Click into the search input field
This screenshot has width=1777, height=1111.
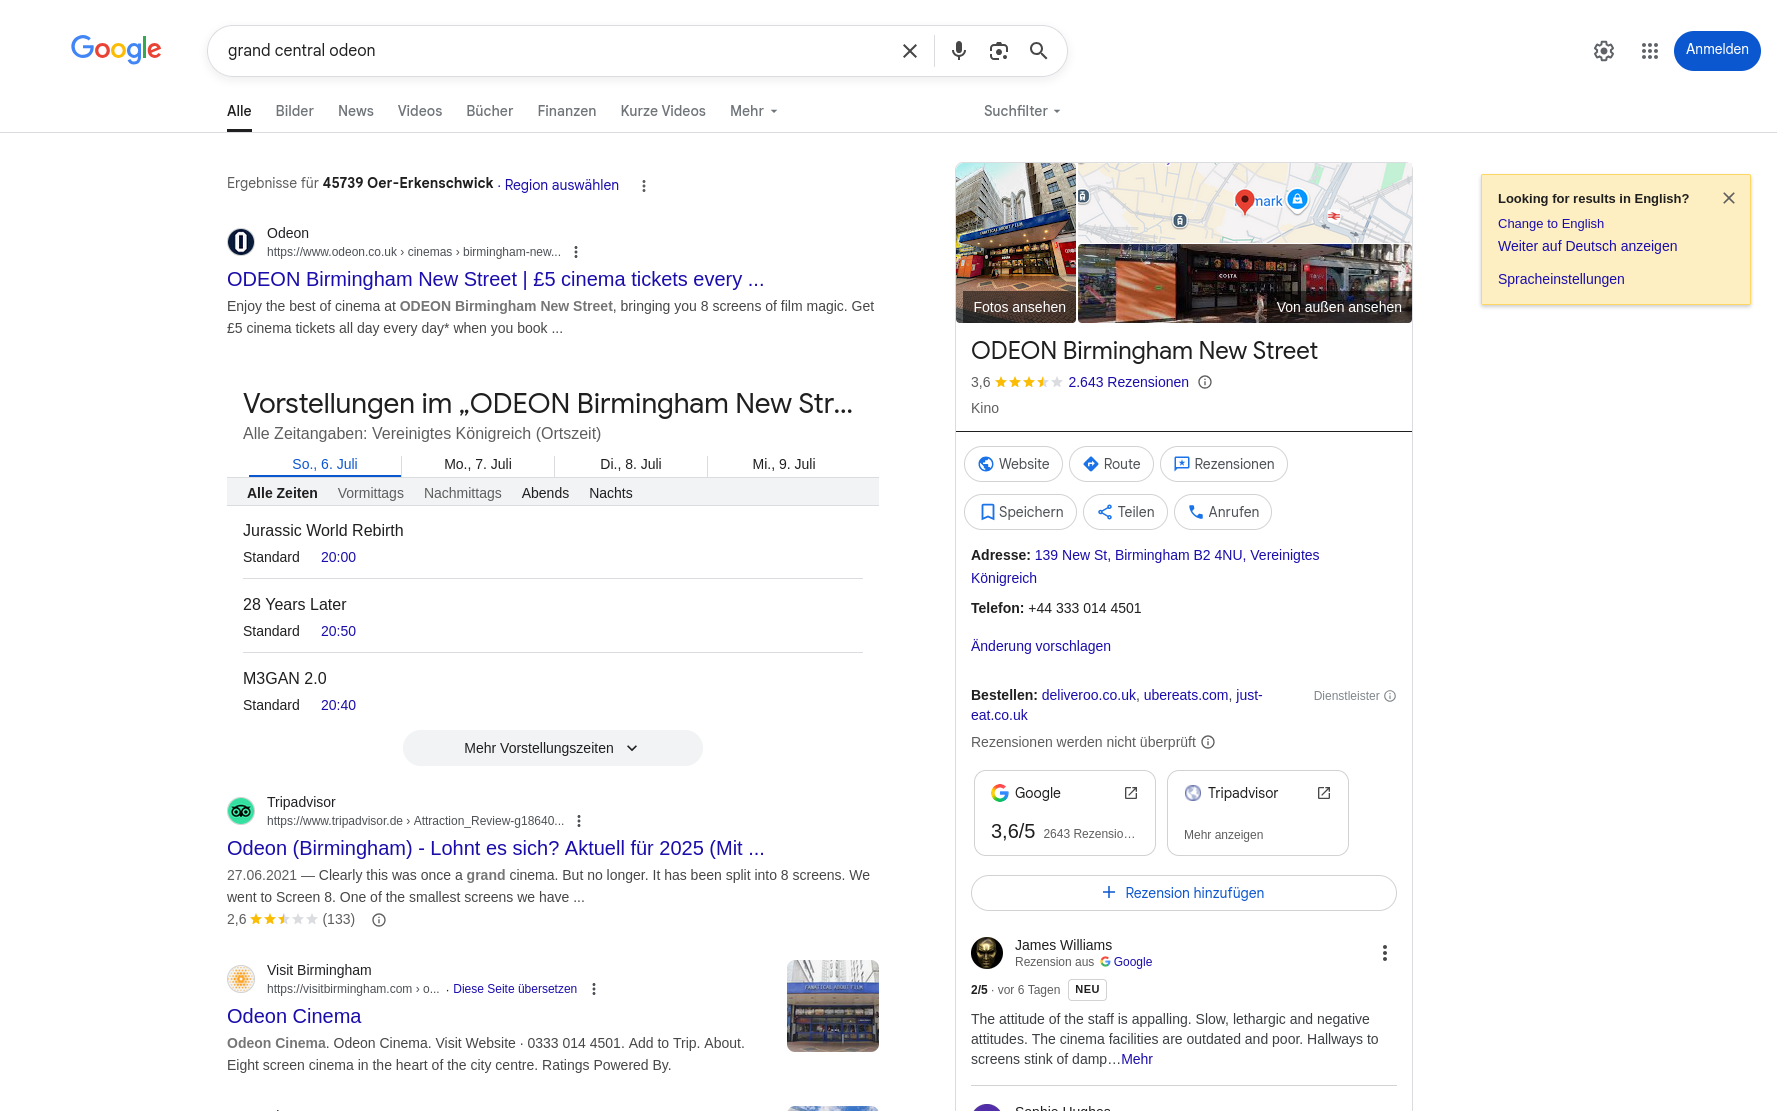[555, 51]
